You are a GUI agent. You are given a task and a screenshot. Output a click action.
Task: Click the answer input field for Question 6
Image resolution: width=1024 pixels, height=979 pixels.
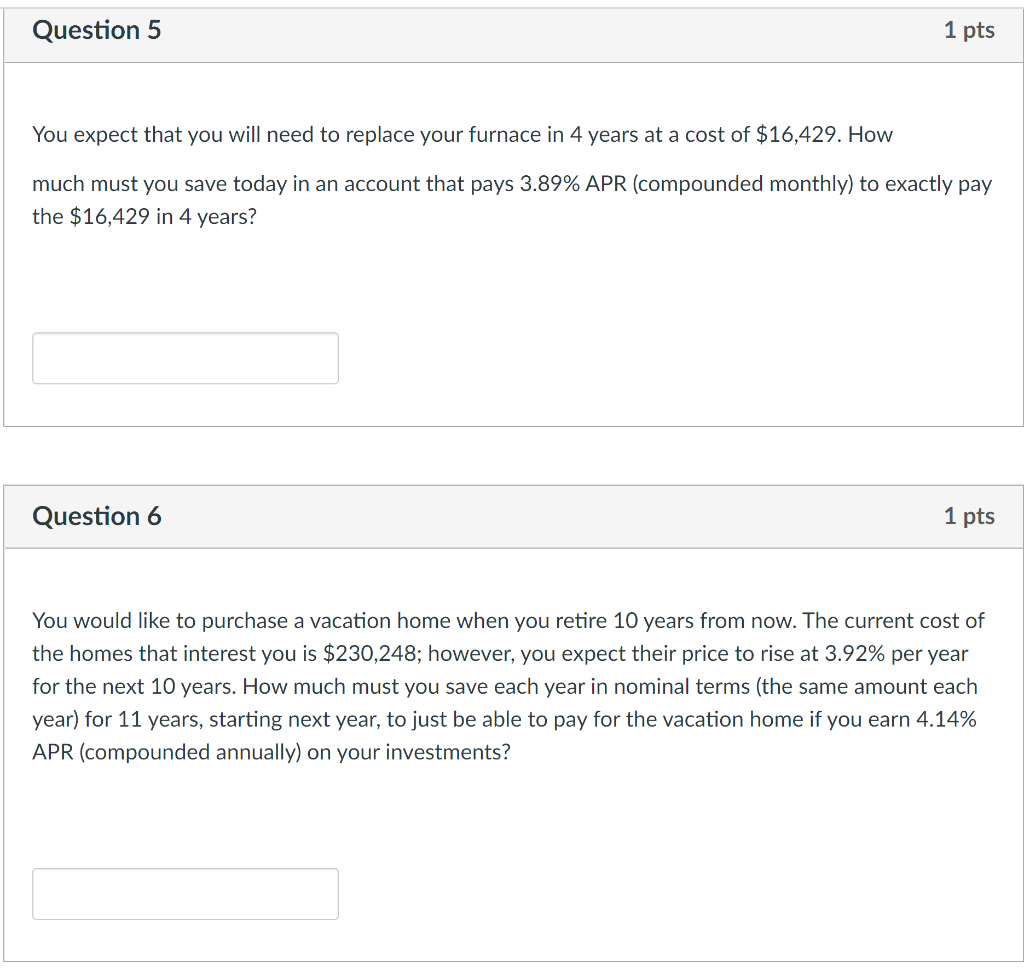pos(185,893)
